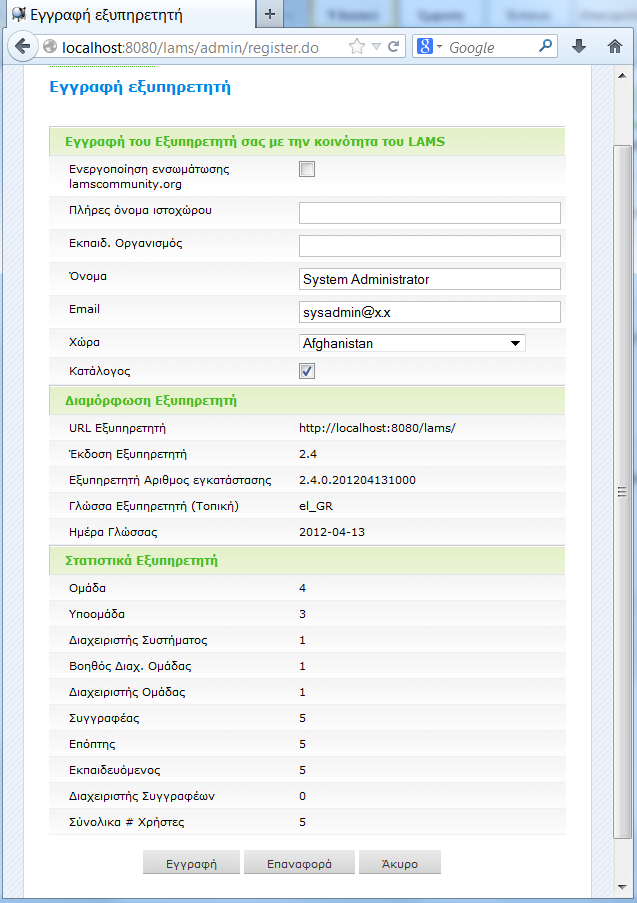Click the Όνομα field with System Administrator
The height and width of the screenshot is (903, 637).
point(430,279)
